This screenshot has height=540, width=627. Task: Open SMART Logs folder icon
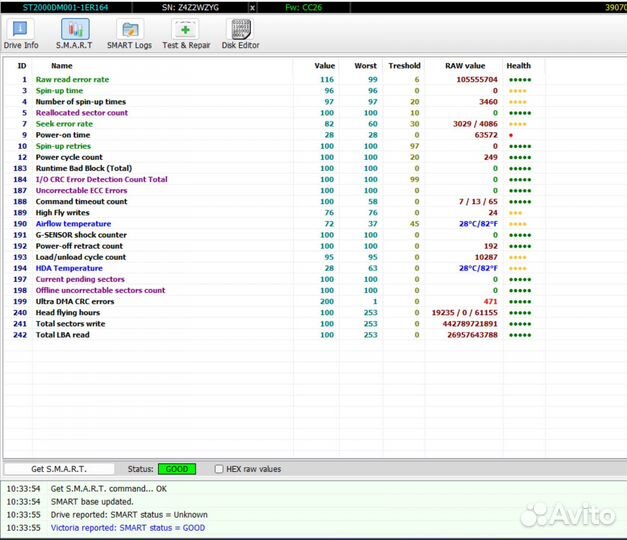point(129,34)
